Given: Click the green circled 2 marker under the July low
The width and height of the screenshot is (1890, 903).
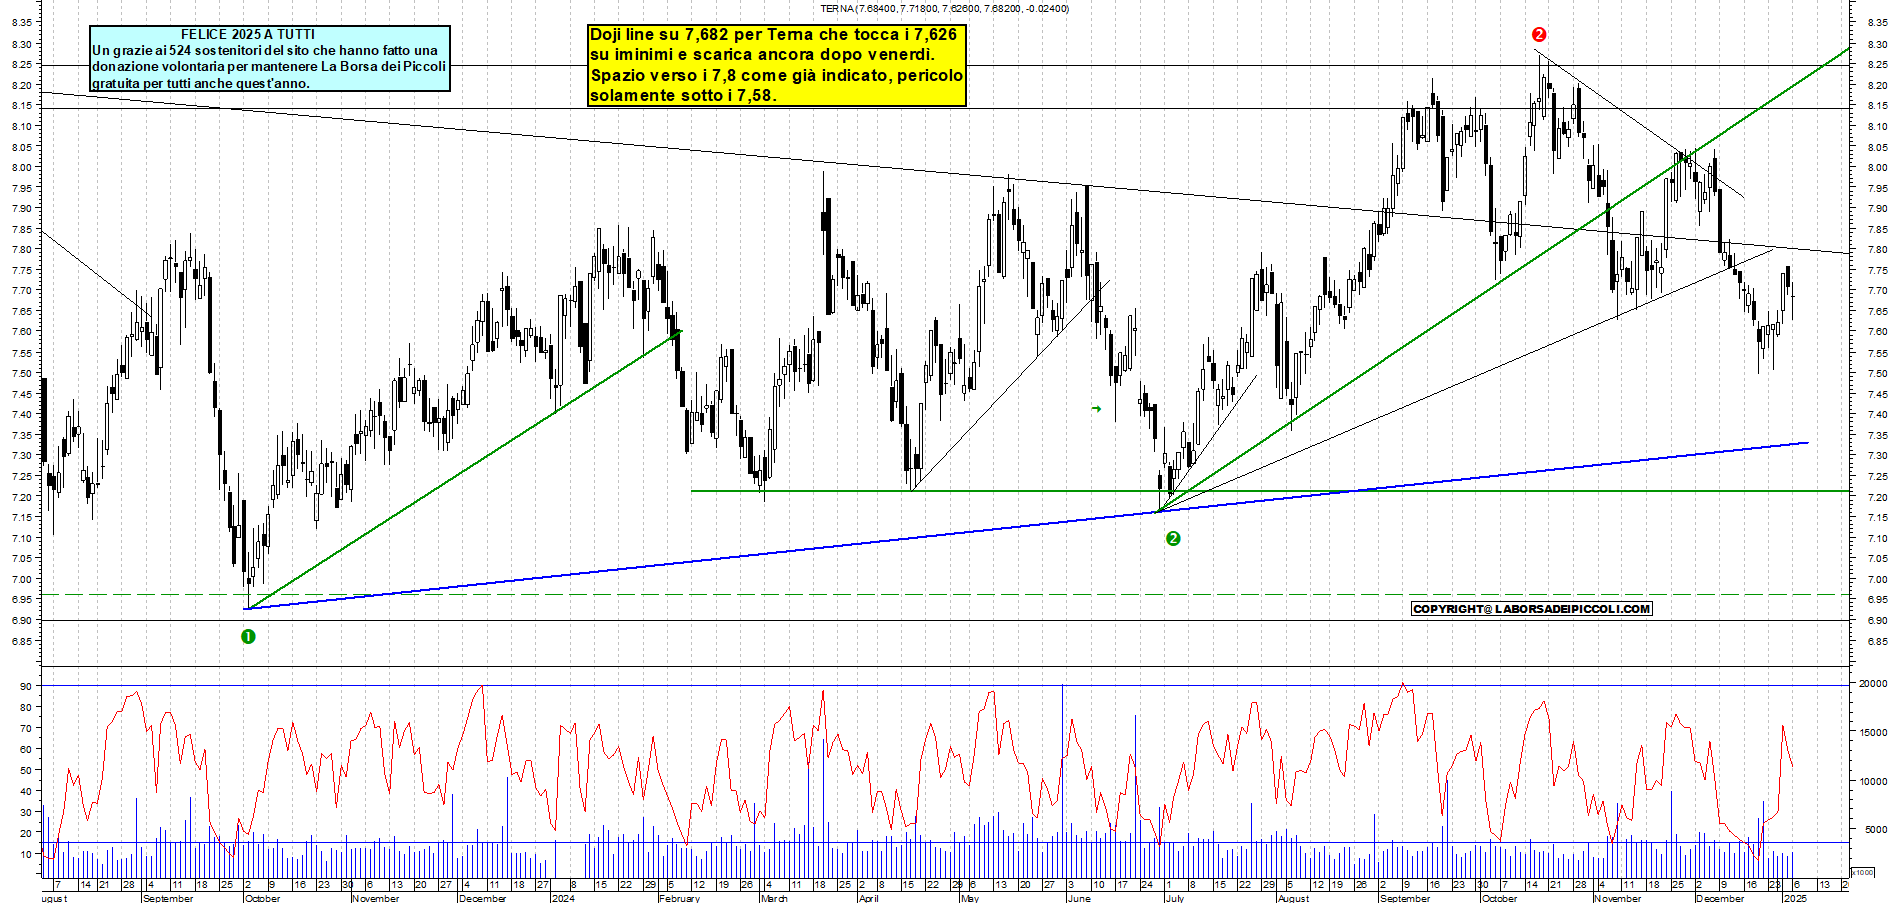Looking at the screenshot, I should [1173, 539].
